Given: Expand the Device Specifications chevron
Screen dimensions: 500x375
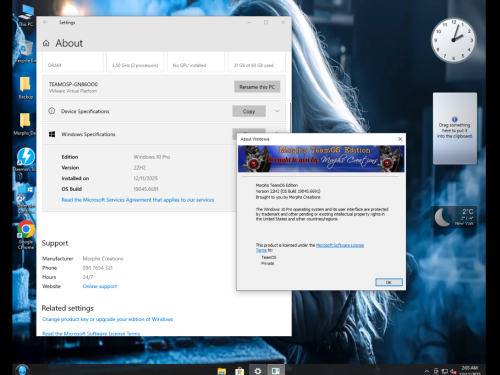Looking at the screenshot, I should 277,111.
